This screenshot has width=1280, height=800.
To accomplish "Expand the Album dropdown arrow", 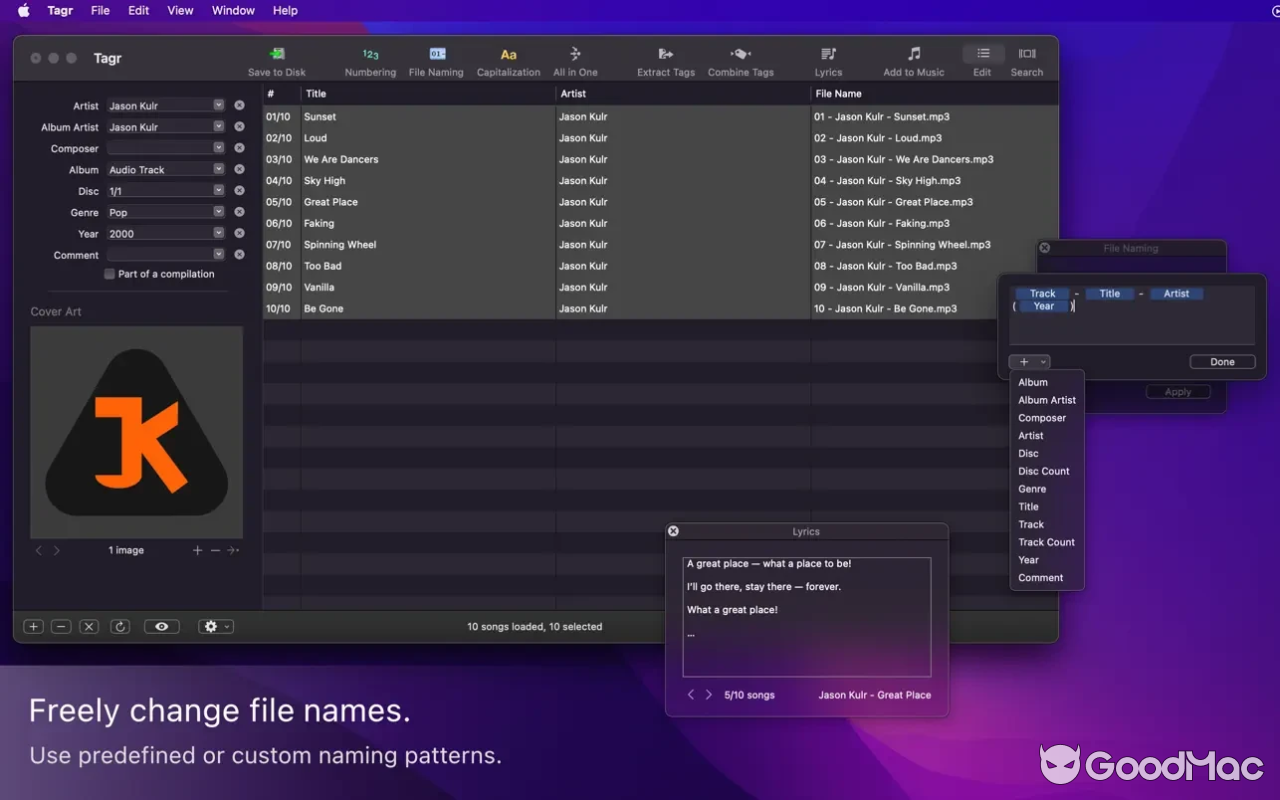I will coord(218,169).
